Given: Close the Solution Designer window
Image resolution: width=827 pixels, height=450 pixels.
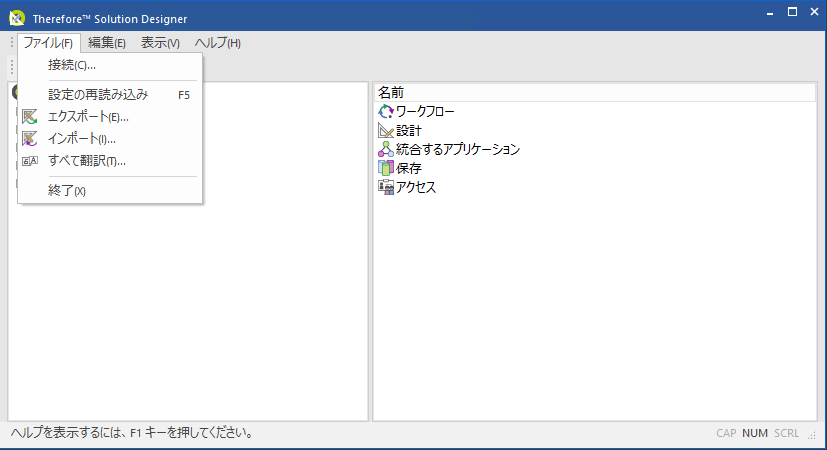Looking at the screenshot, I should coord(814,12).
